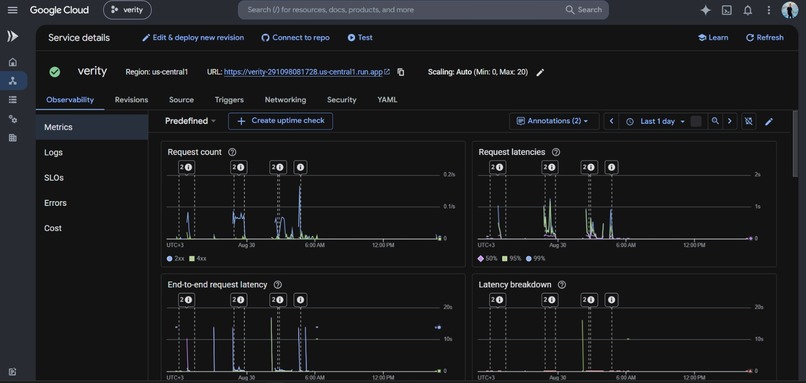Click the zoom magnifier icon in time controls
This screenshot has width=806, height=383.
pyautogui.click(x=715, y=121)
